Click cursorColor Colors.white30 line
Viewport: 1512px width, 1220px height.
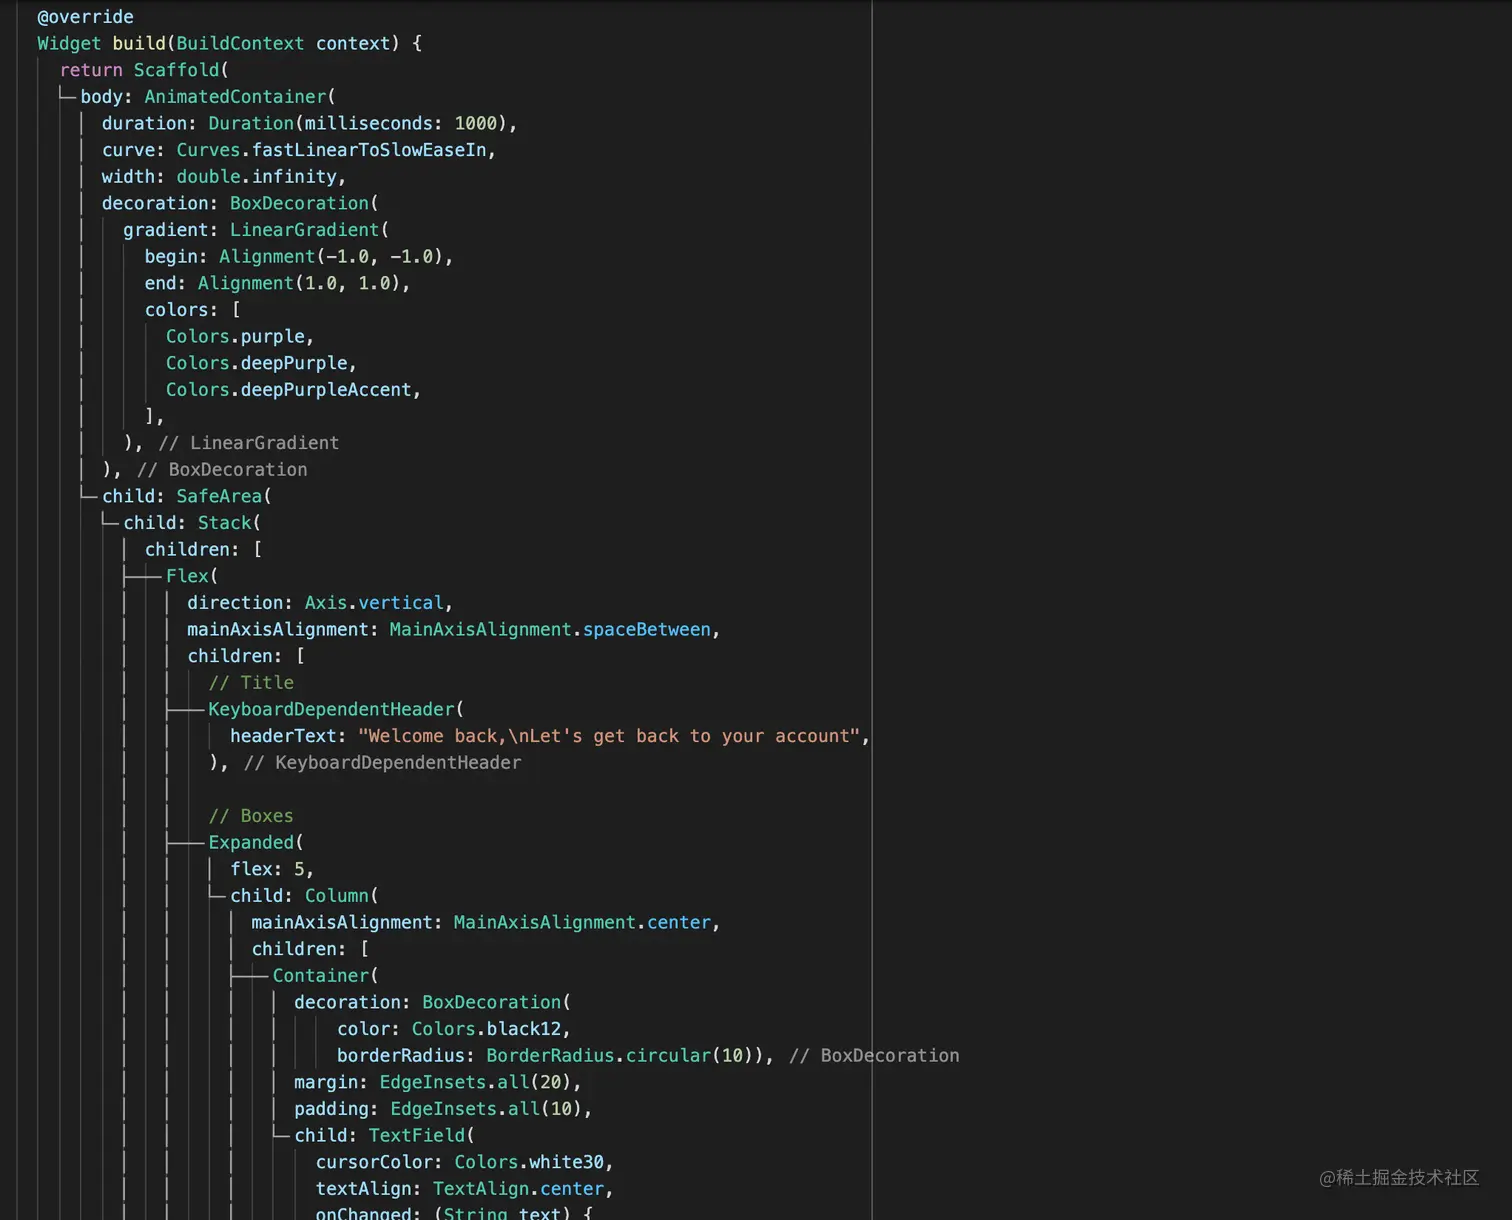click(464, 1163)
